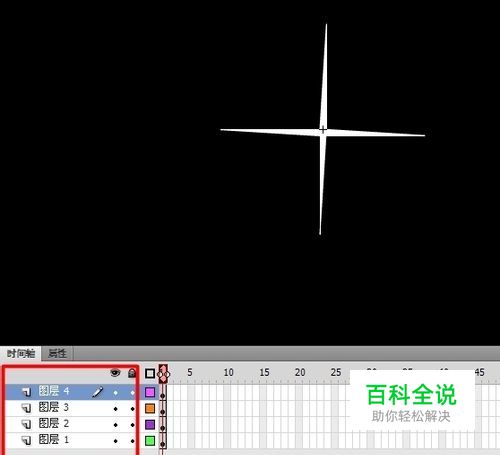The height and width of the screenshot is (455, 500).
Task: Click the layer page icon beside 图层 4
Action: coord(26,392)
